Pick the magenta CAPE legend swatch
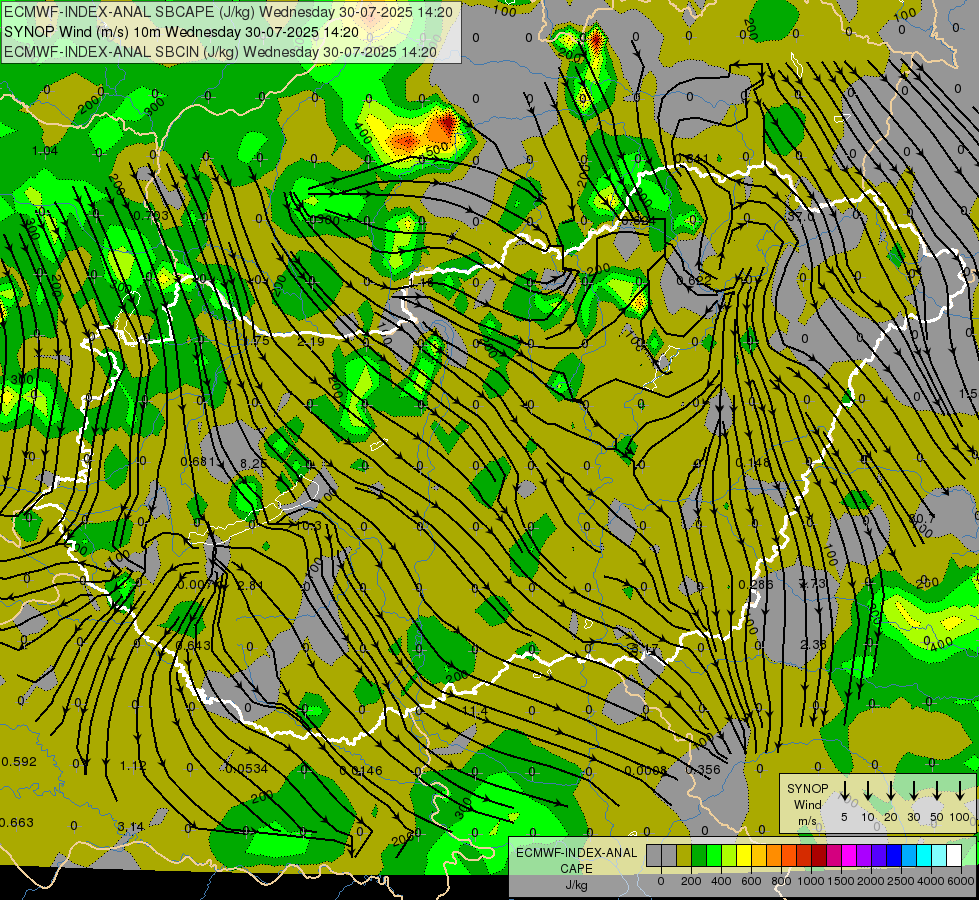Viewport: 979px width, 900px height. [849, 856]
